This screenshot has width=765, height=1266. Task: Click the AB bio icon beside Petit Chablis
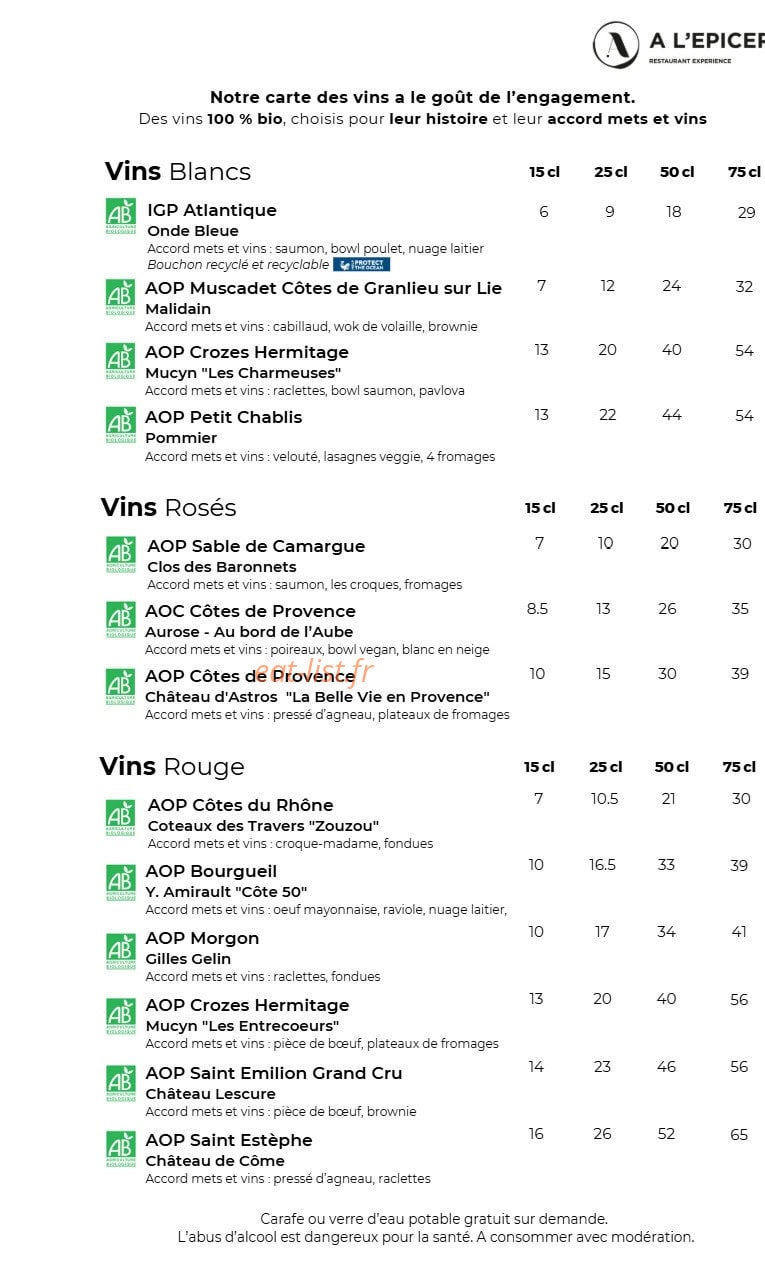120,425
